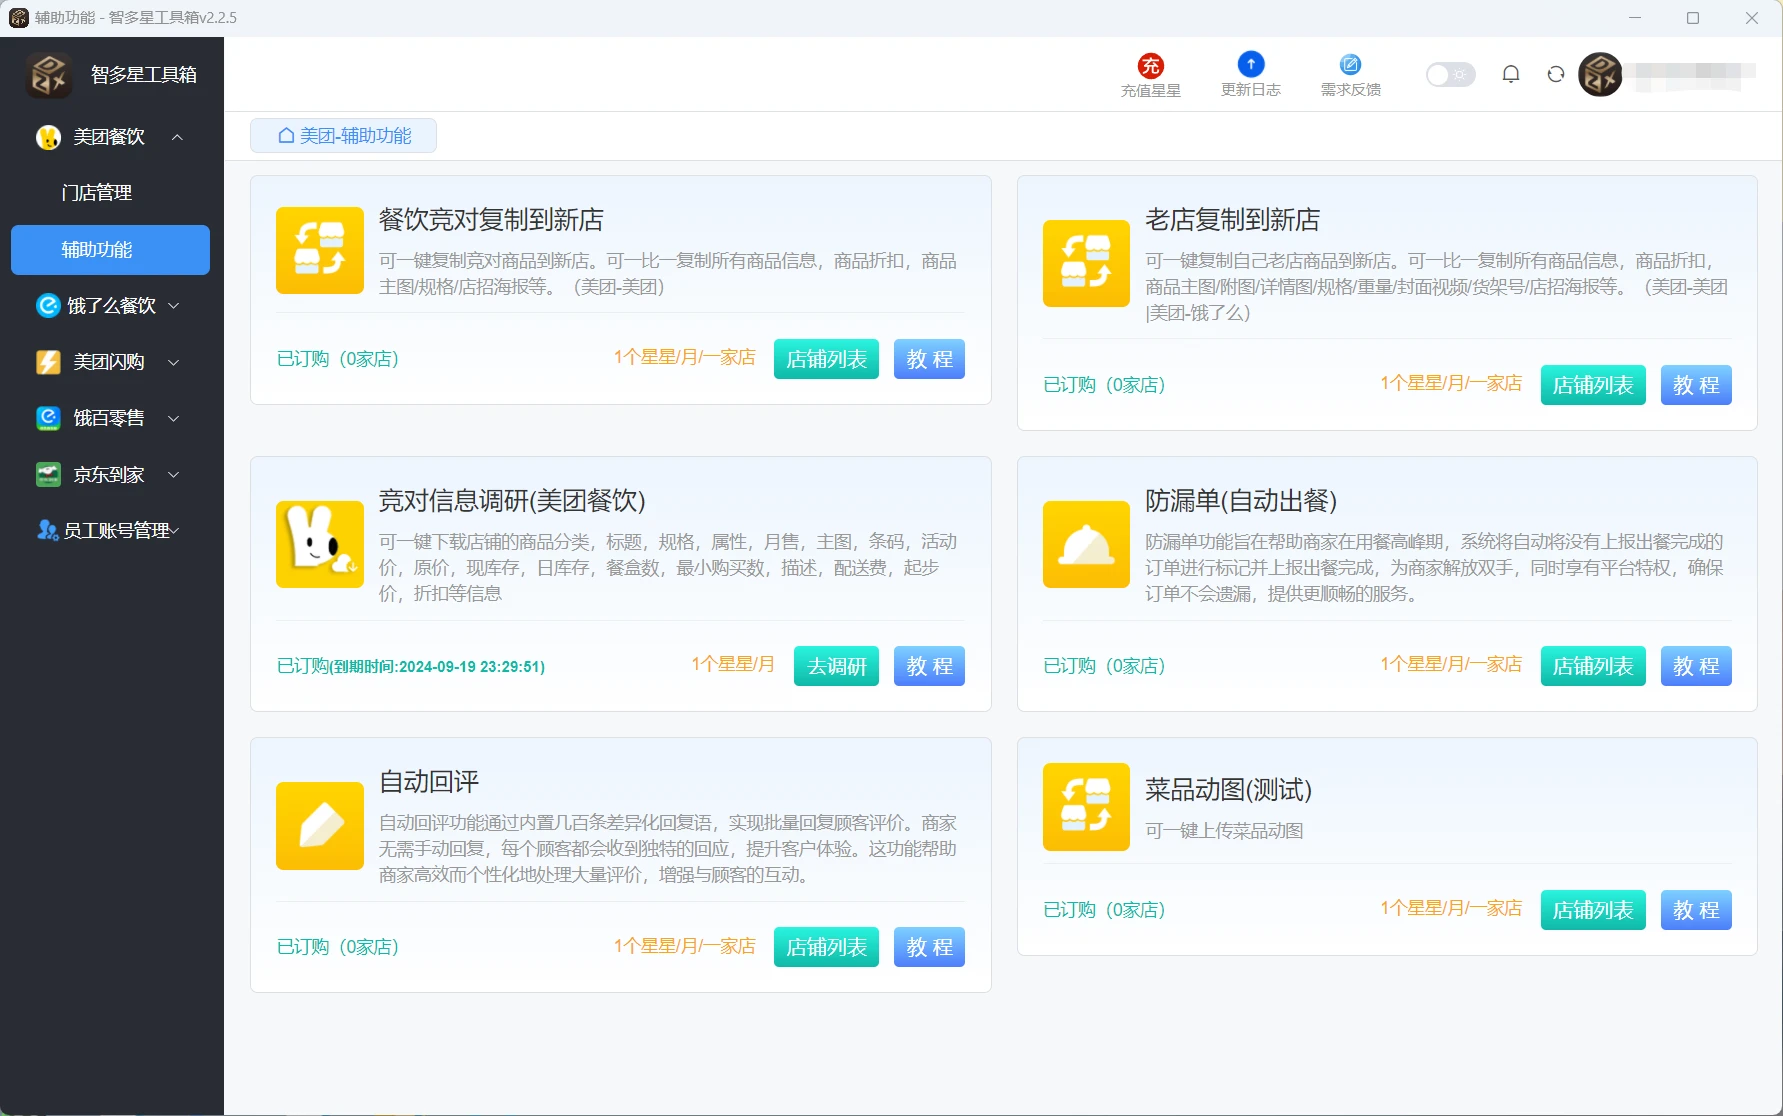Open 店铺列表 for 老店复制到新店
Viewport: 1783px width, 1116px height.
tap(1593, 385)
